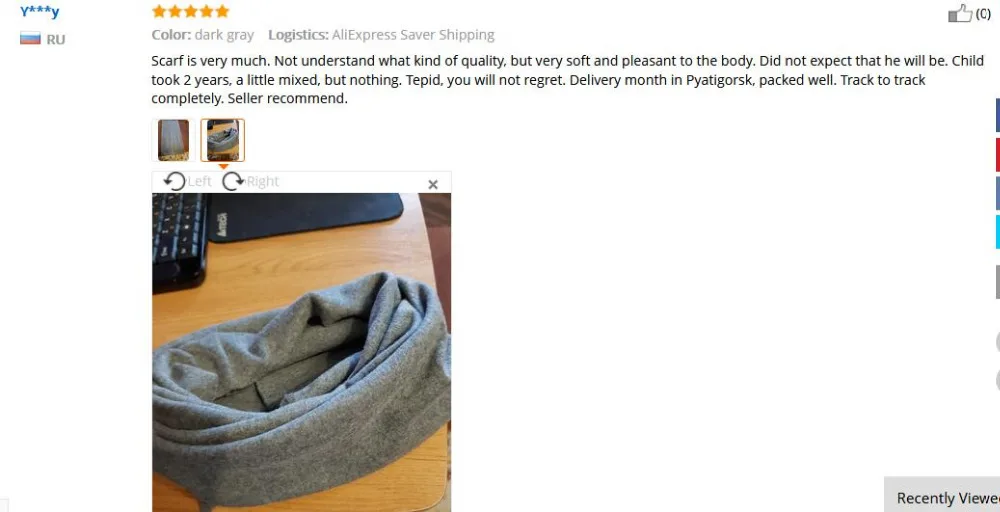Rotate the review photo left
This screenshot has height=512, width=1000.
[x=174, y=182]
